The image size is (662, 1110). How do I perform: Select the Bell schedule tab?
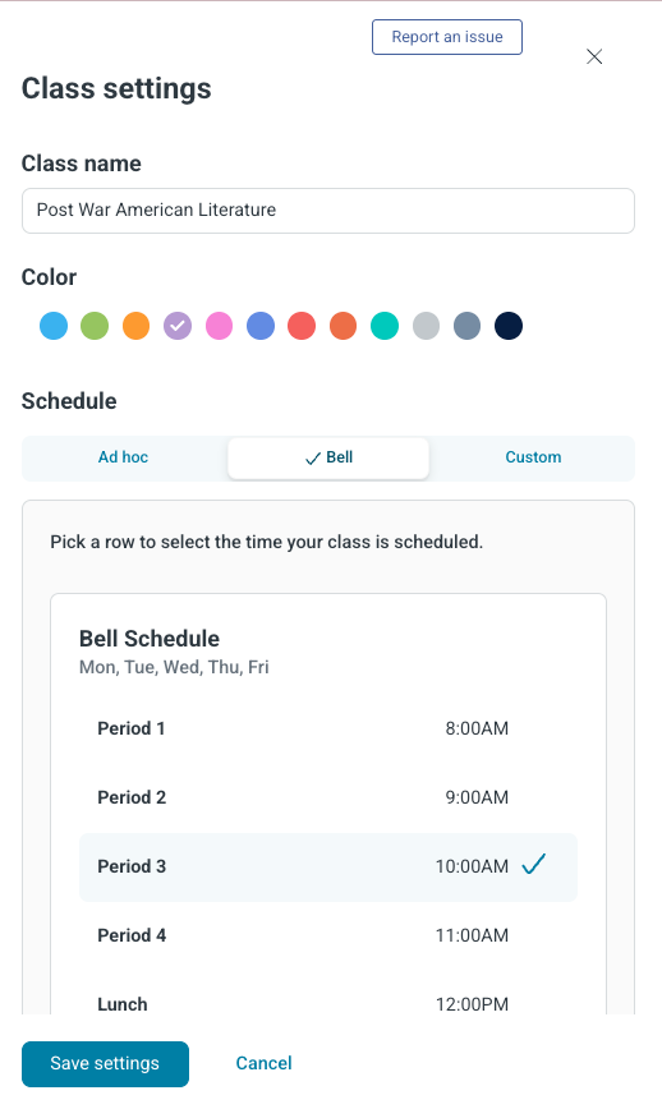click(x=328, y=458)
